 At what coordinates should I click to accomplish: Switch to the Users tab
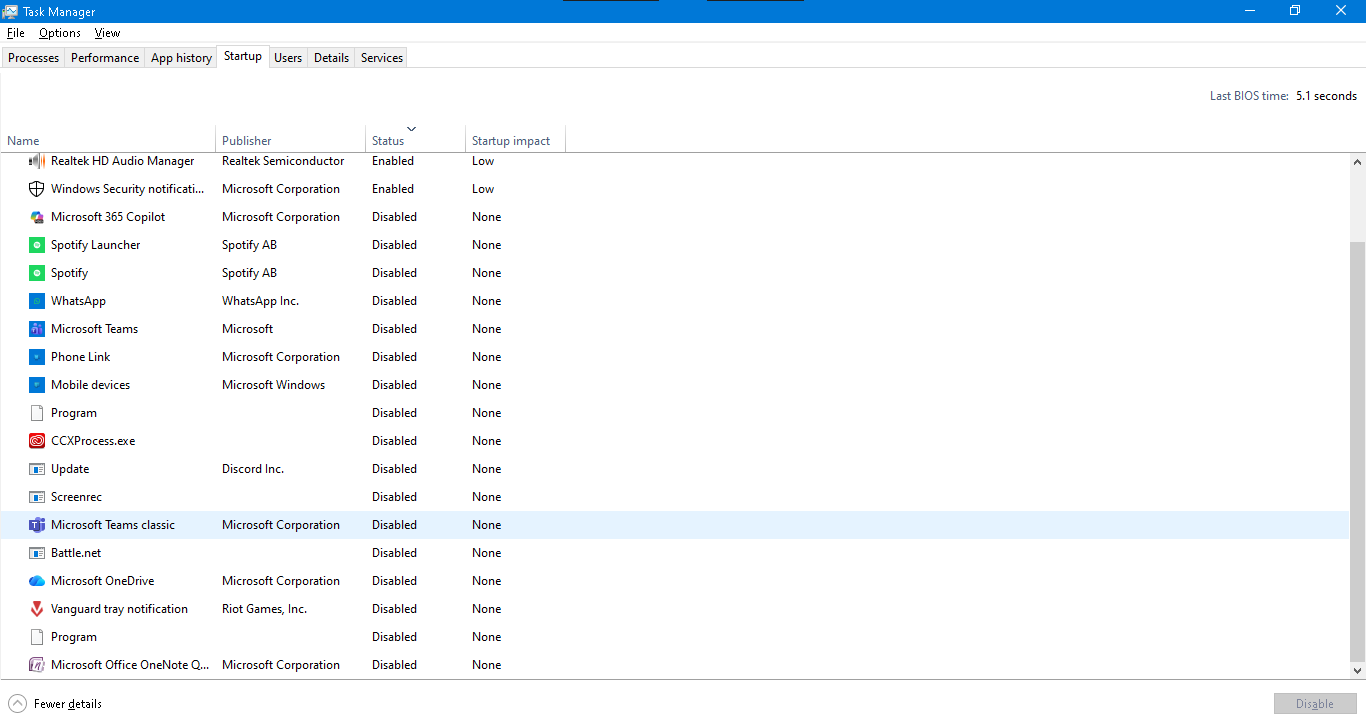point(288,58)
